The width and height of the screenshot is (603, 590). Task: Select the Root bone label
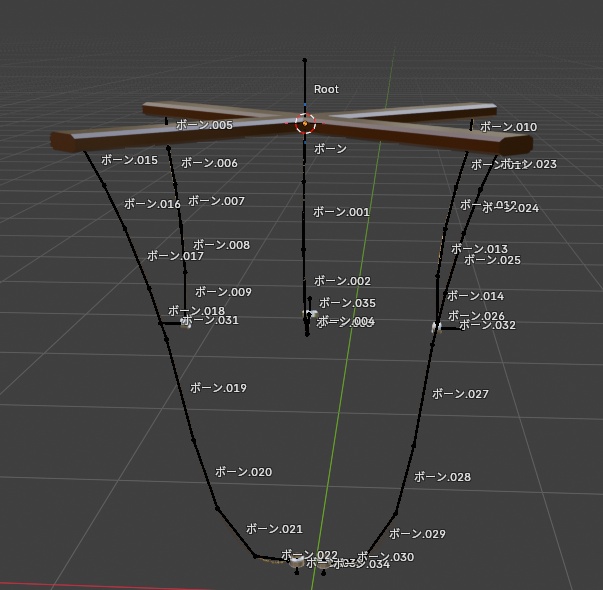coord(326,89)
